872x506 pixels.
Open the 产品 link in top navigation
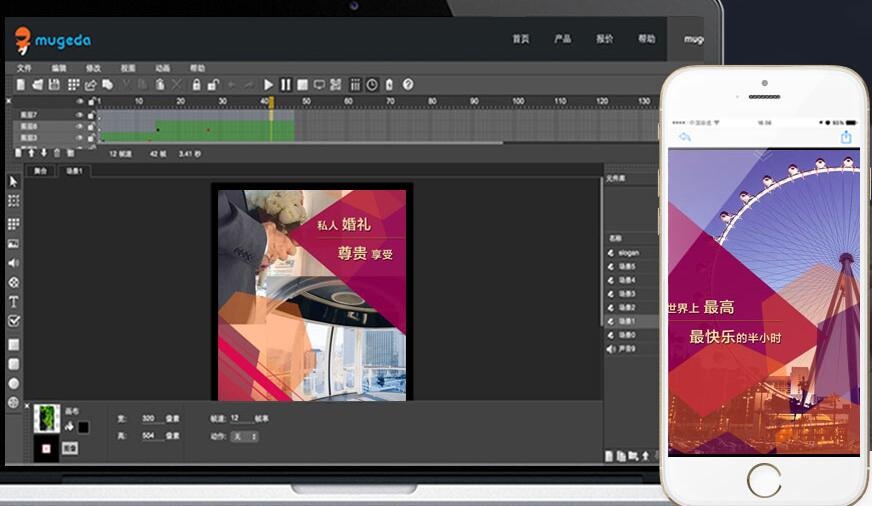[562, 39]
